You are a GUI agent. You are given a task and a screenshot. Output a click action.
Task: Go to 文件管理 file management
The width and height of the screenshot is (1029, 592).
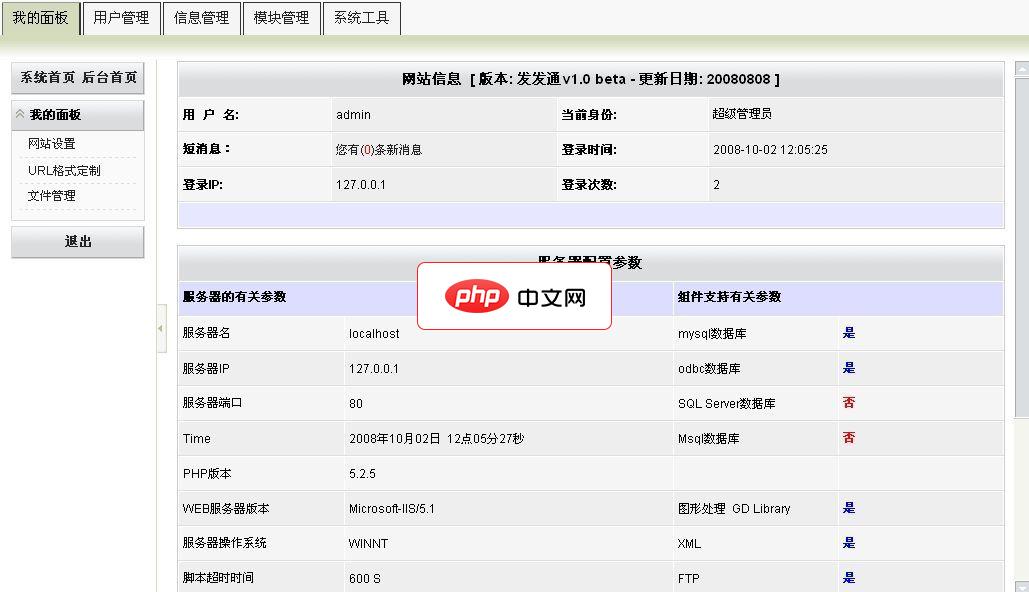point(54,196)
